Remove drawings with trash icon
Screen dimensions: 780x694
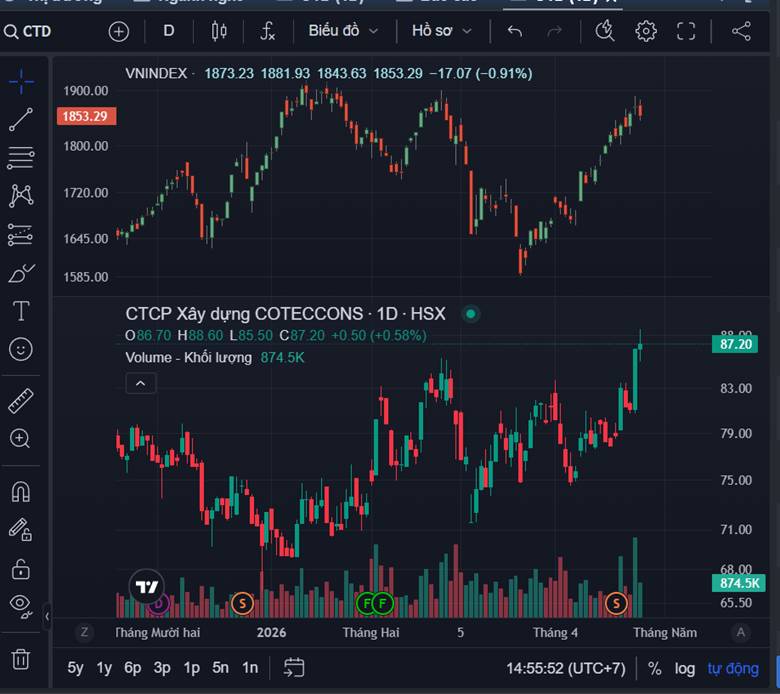click(x=21, y=659)
